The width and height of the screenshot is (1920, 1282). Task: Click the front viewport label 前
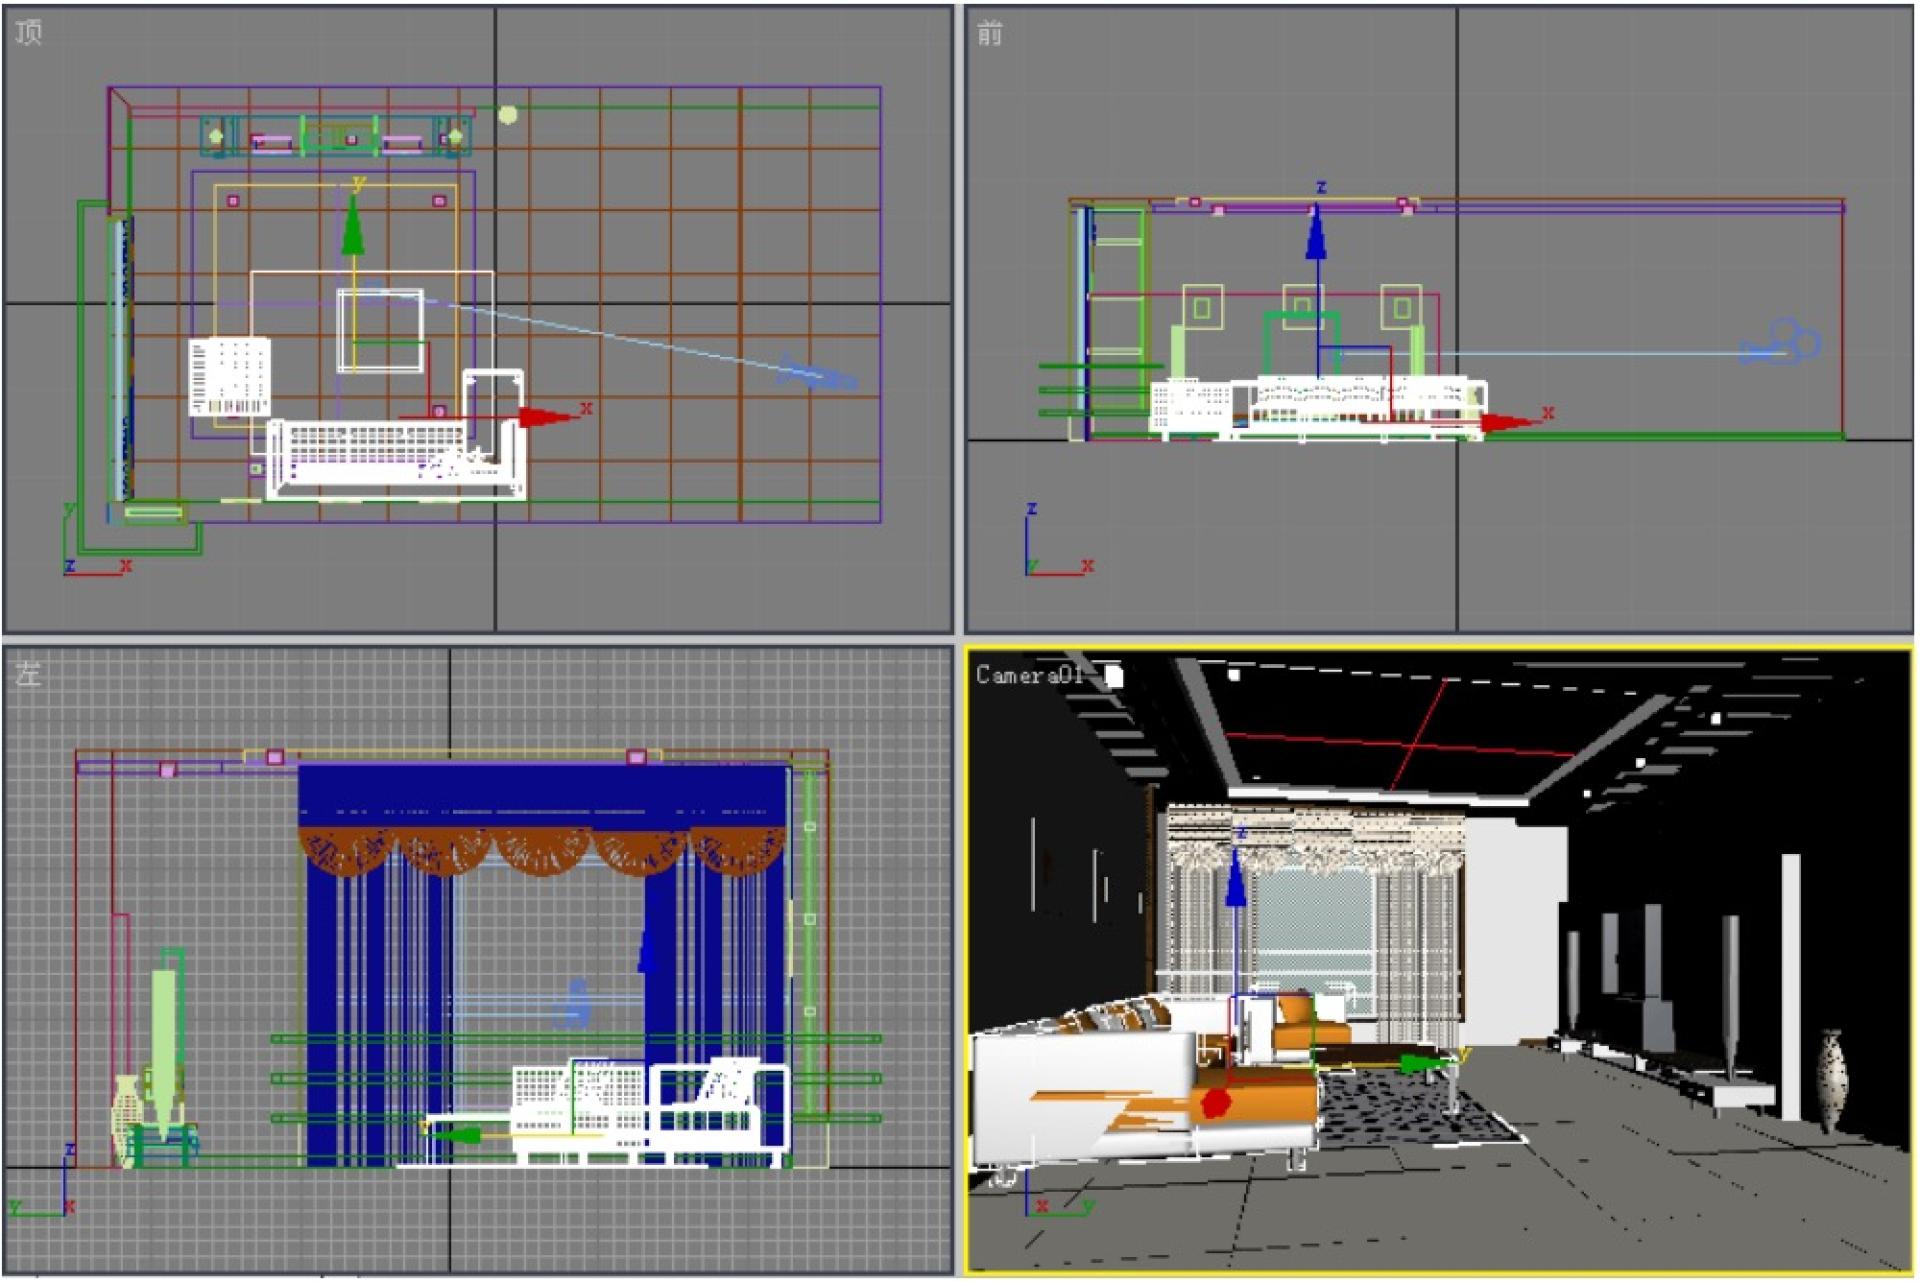989,34
